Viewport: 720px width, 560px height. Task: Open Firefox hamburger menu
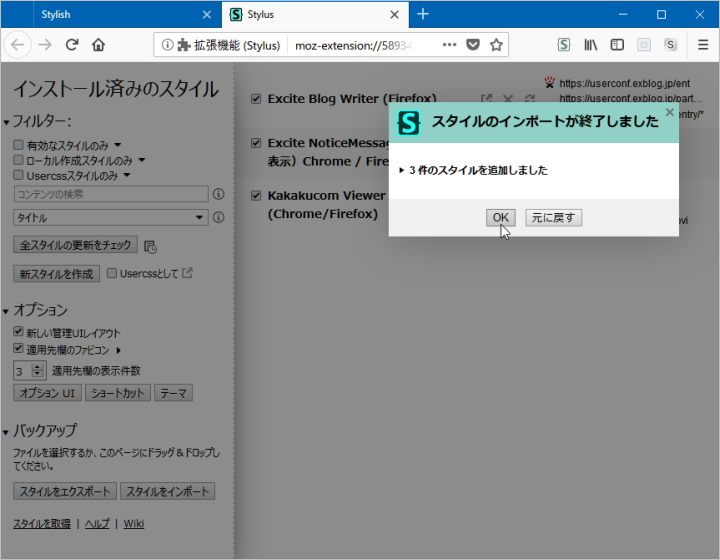pyautogui.click(x=703, y=45)
